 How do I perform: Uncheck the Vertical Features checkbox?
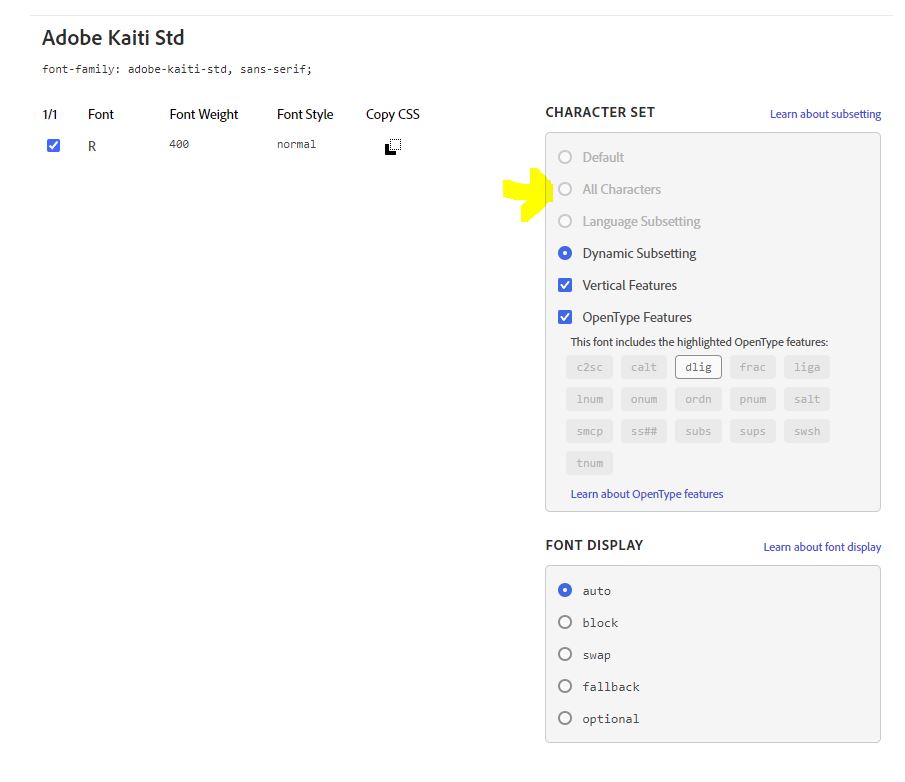point(566,285)
